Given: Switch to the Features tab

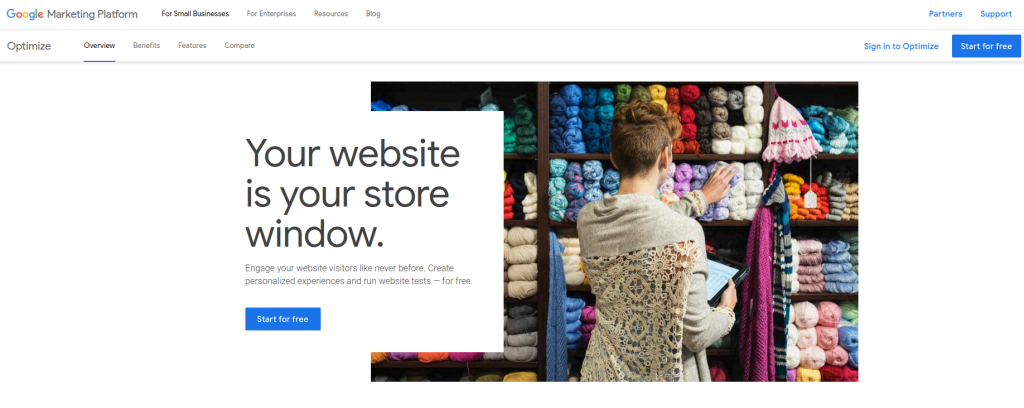Looking at the screenshot, I should (x=192, y=46).
